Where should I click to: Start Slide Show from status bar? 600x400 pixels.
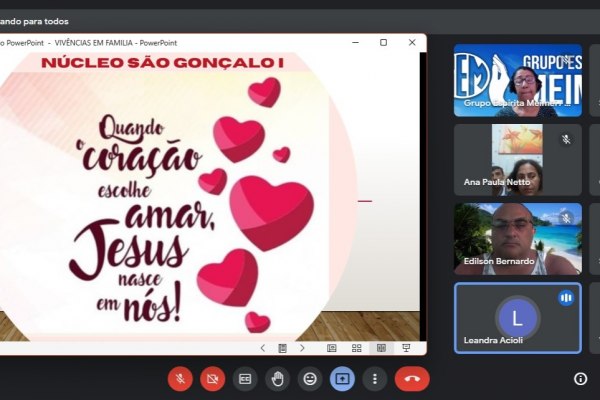(x=405, y=348)
